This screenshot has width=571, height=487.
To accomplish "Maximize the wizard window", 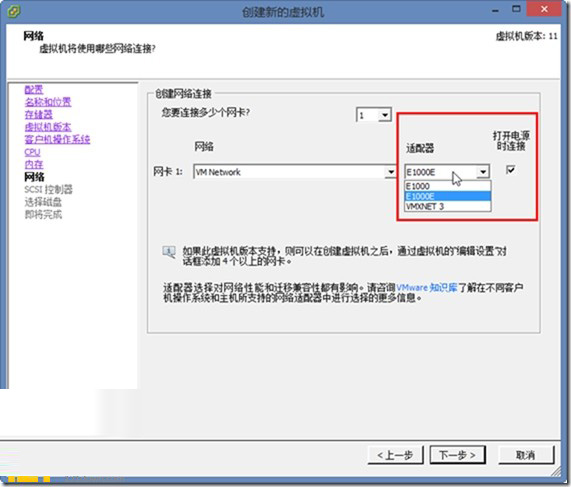I will pyautogui.click(x=516, y=9).
